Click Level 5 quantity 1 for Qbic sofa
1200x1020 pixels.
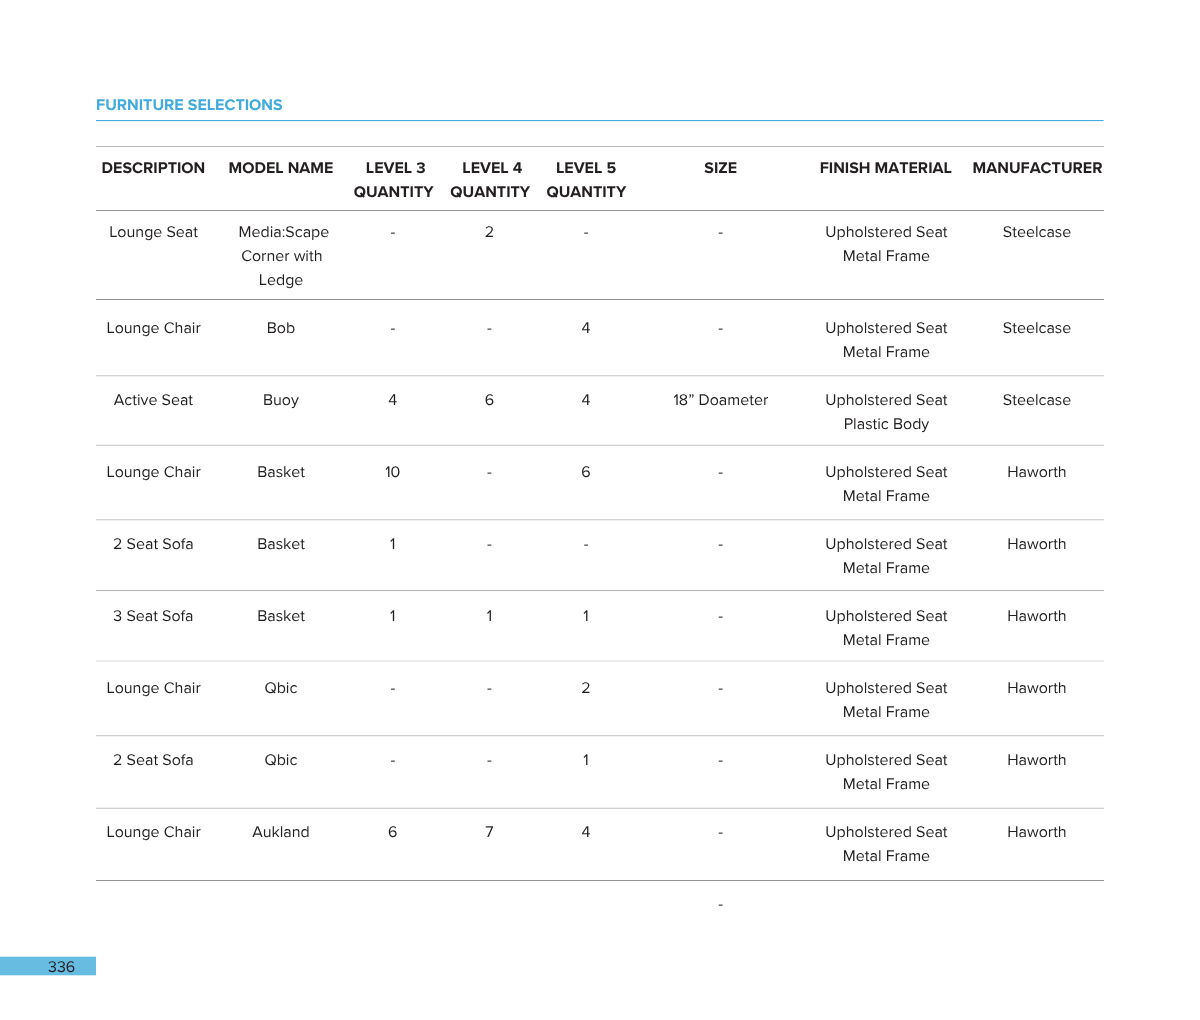(586, 760)
